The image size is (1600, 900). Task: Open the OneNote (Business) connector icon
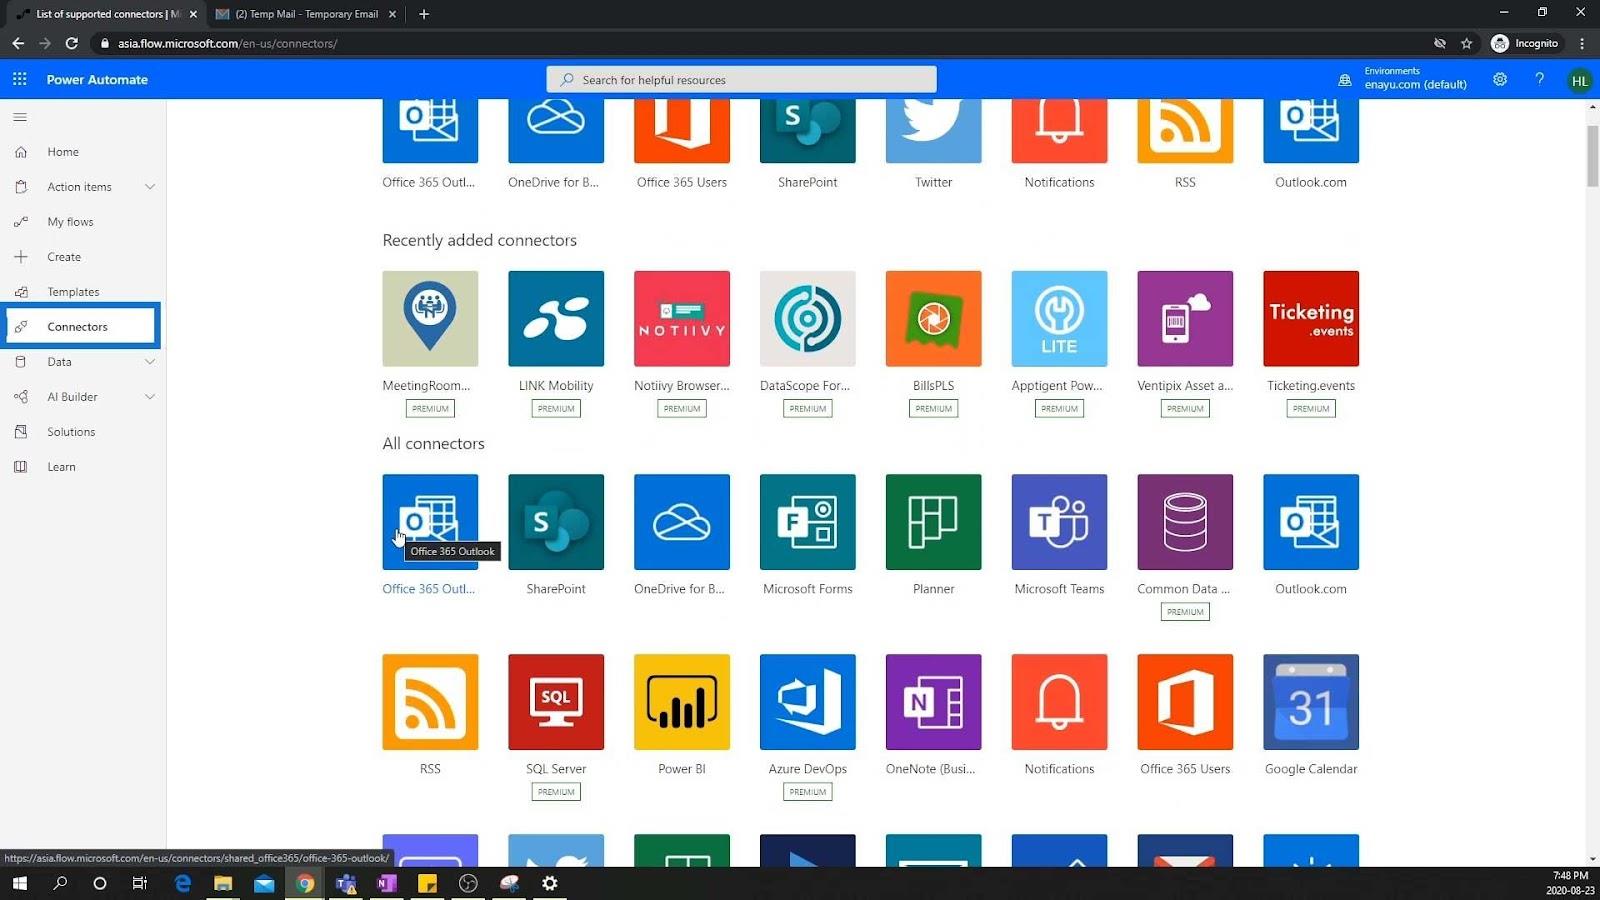pyautogui.click(x=933, y=702)
